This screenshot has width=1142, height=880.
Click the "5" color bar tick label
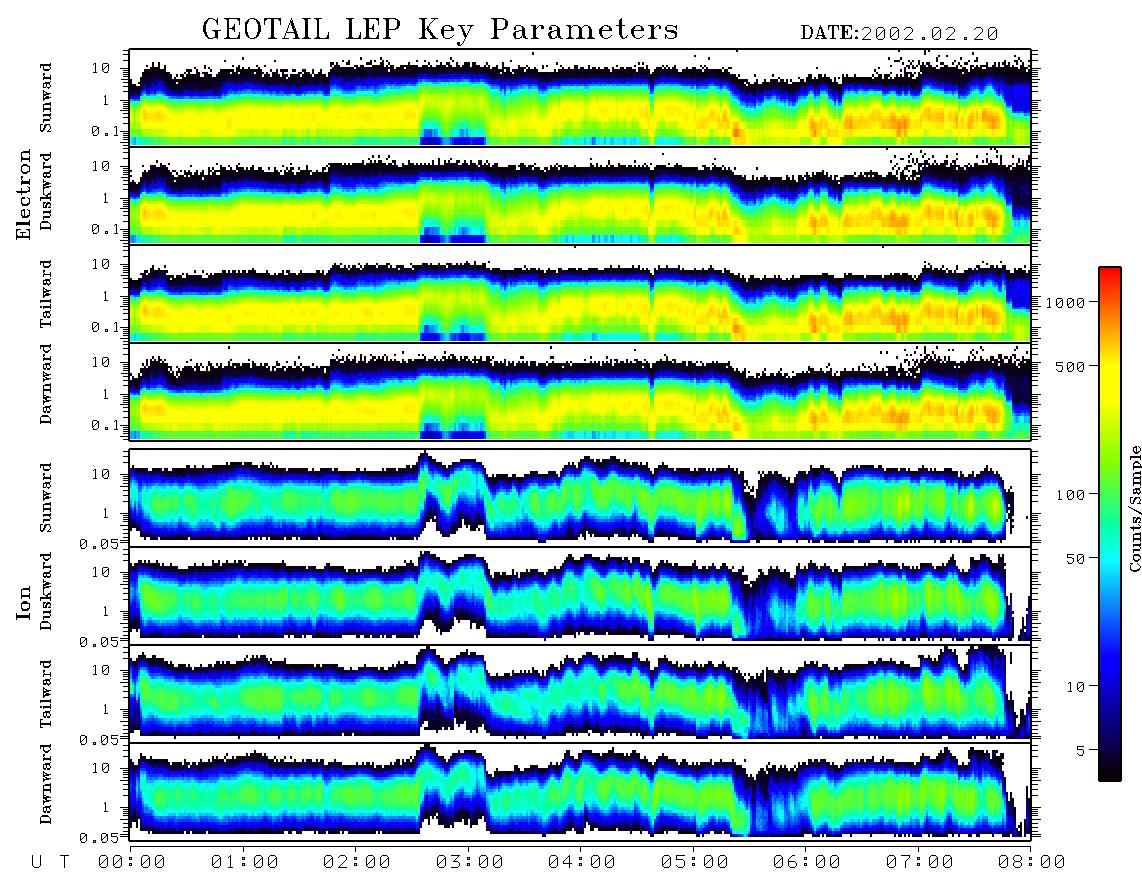click(1080, 751)
